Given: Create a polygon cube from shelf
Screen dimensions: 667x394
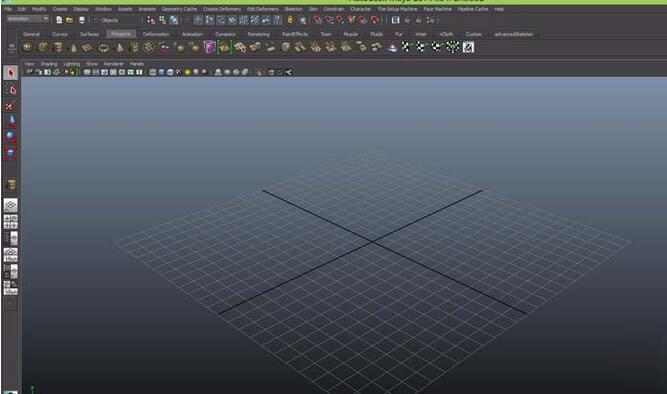Looking at the screenshot, I should [x=43, y=47].
